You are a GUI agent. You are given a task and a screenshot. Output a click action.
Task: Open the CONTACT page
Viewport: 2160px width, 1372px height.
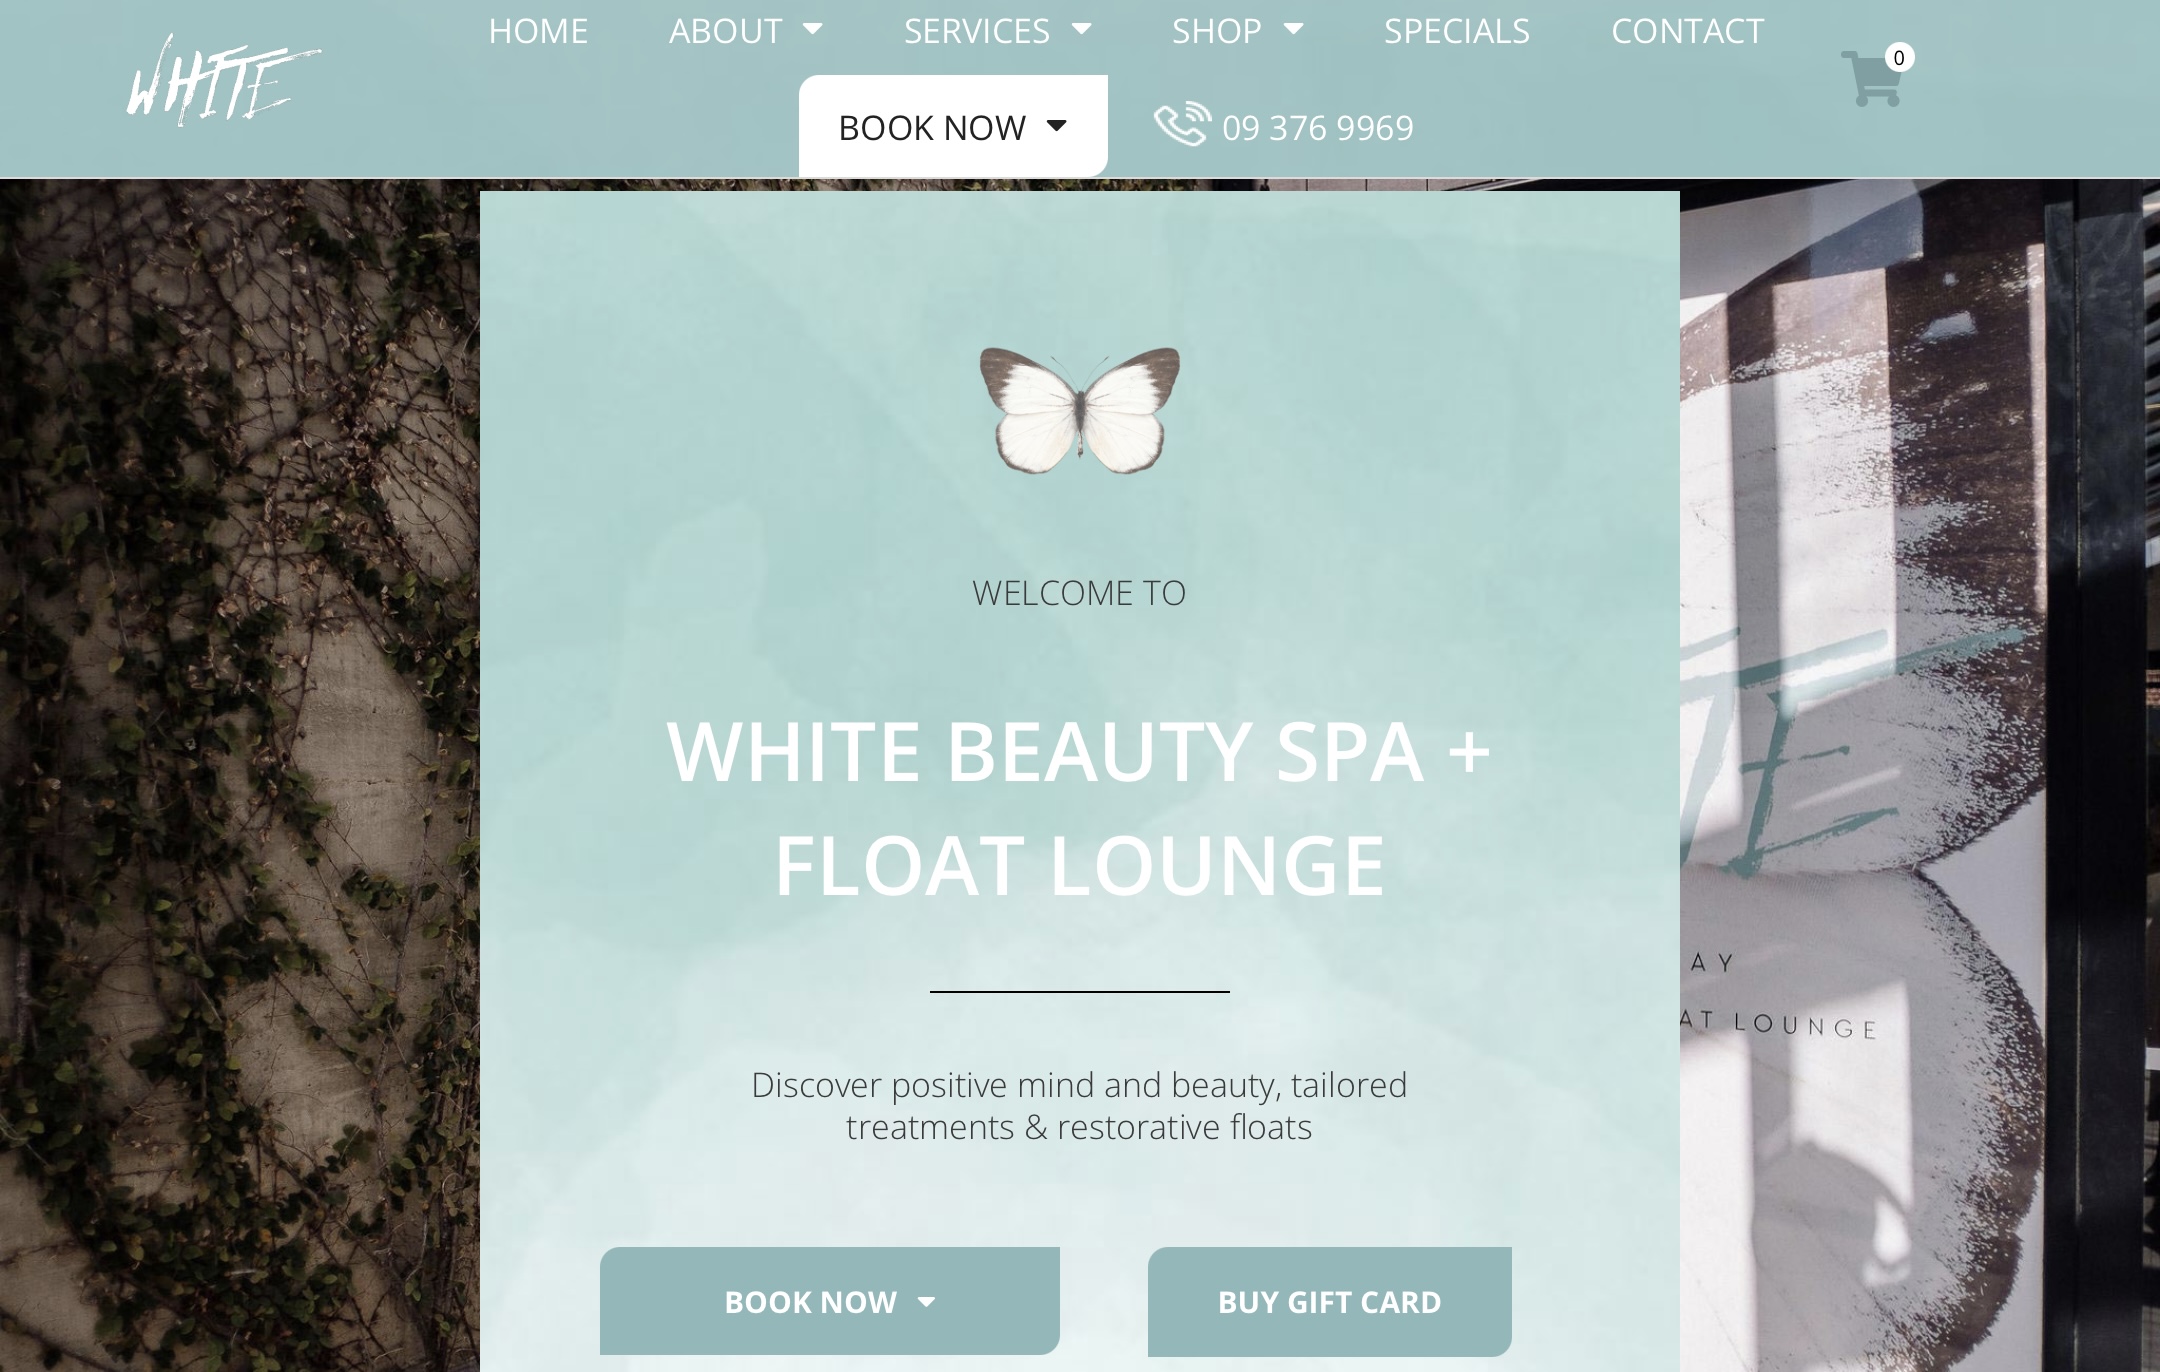1688,31
